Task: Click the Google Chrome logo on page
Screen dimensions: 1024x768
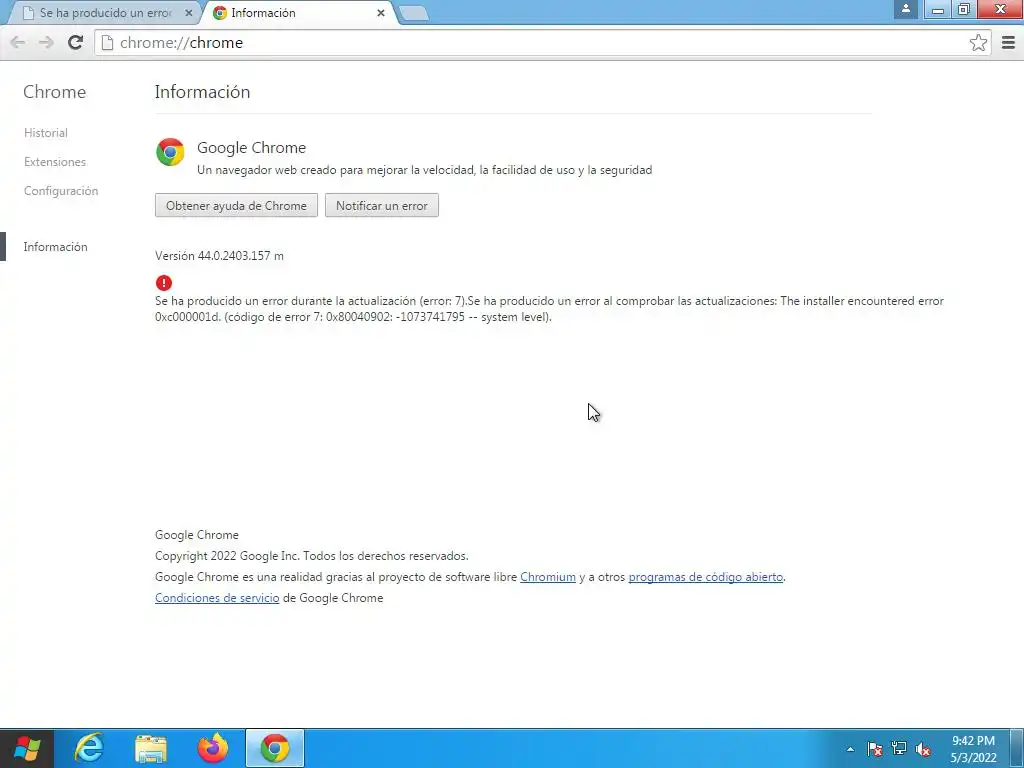Action: [x=170, y=152]
